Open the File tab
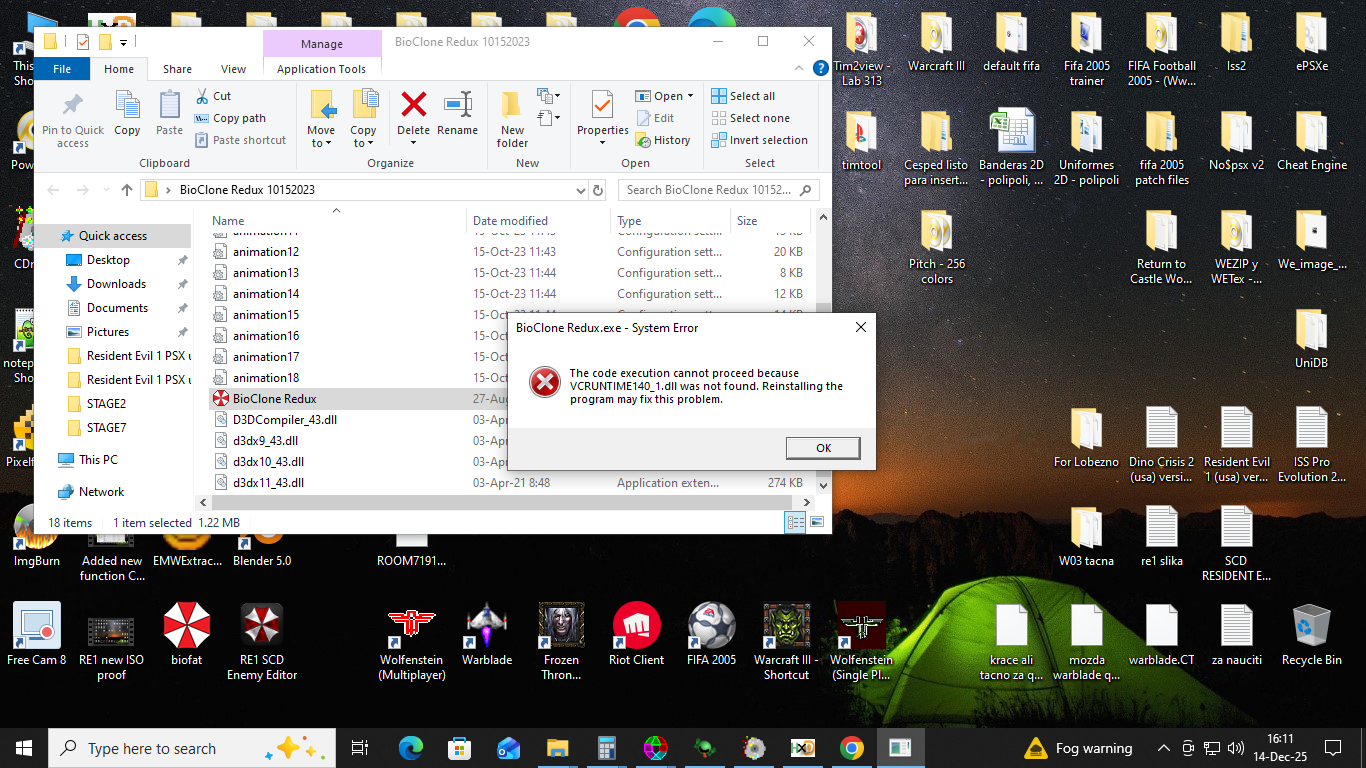Image resolution: width=1366 pixels, height=768 pixels. (x=62, y=69)
